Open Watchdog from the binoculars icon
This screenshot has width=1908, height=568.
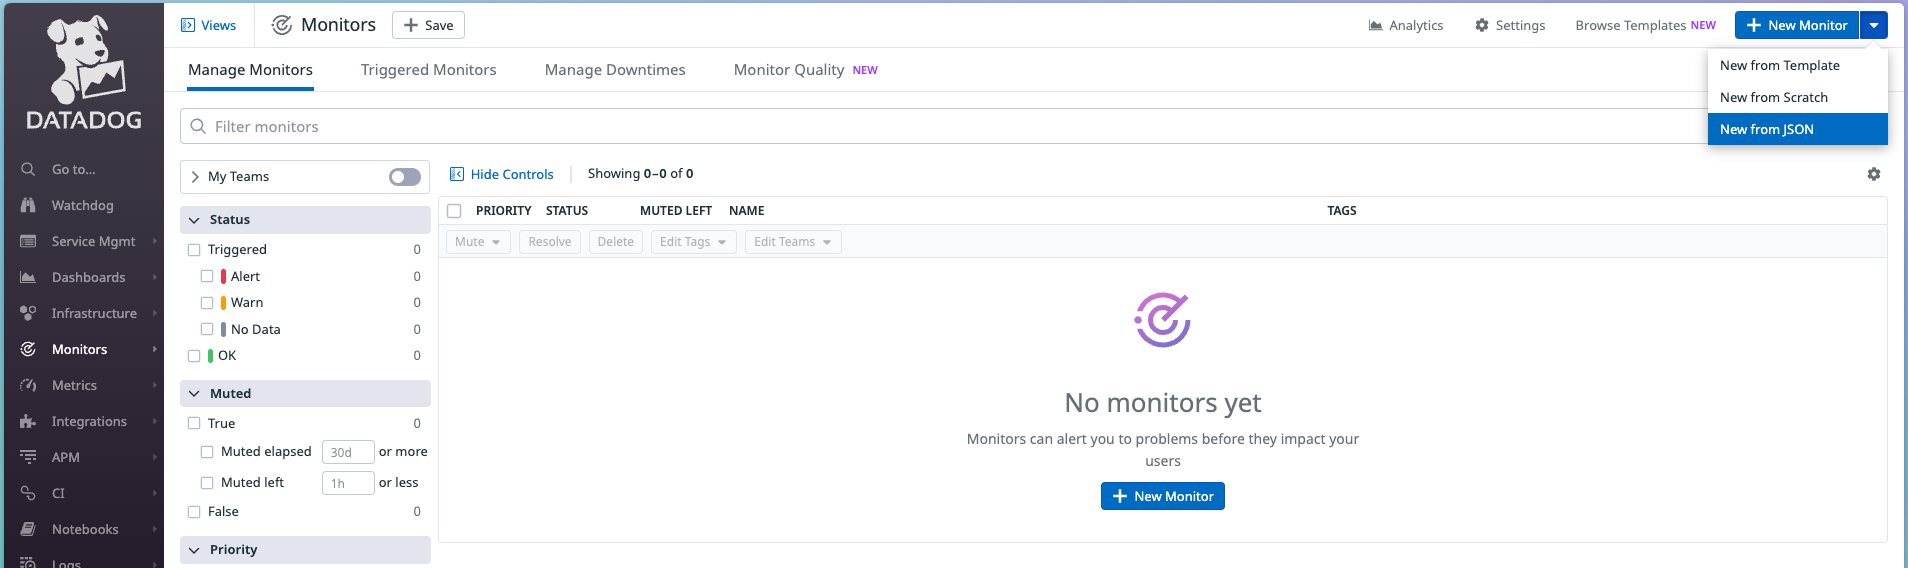click(28, 205)
